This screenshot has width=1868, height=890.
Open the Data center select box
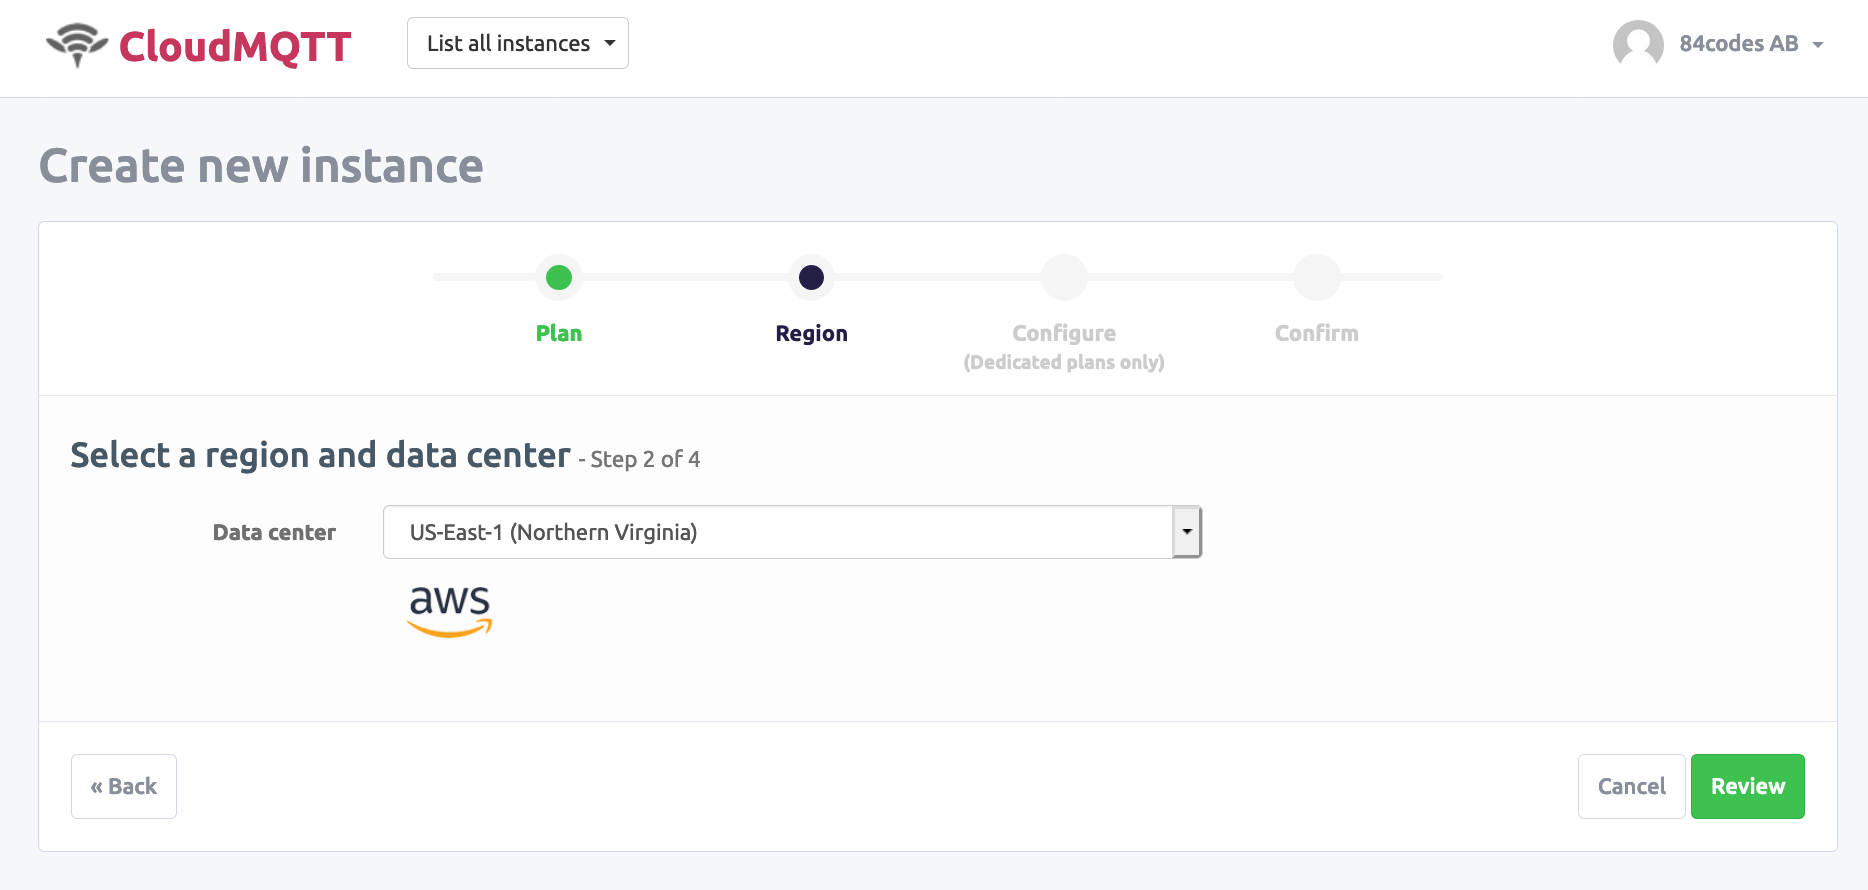[777, 532]
